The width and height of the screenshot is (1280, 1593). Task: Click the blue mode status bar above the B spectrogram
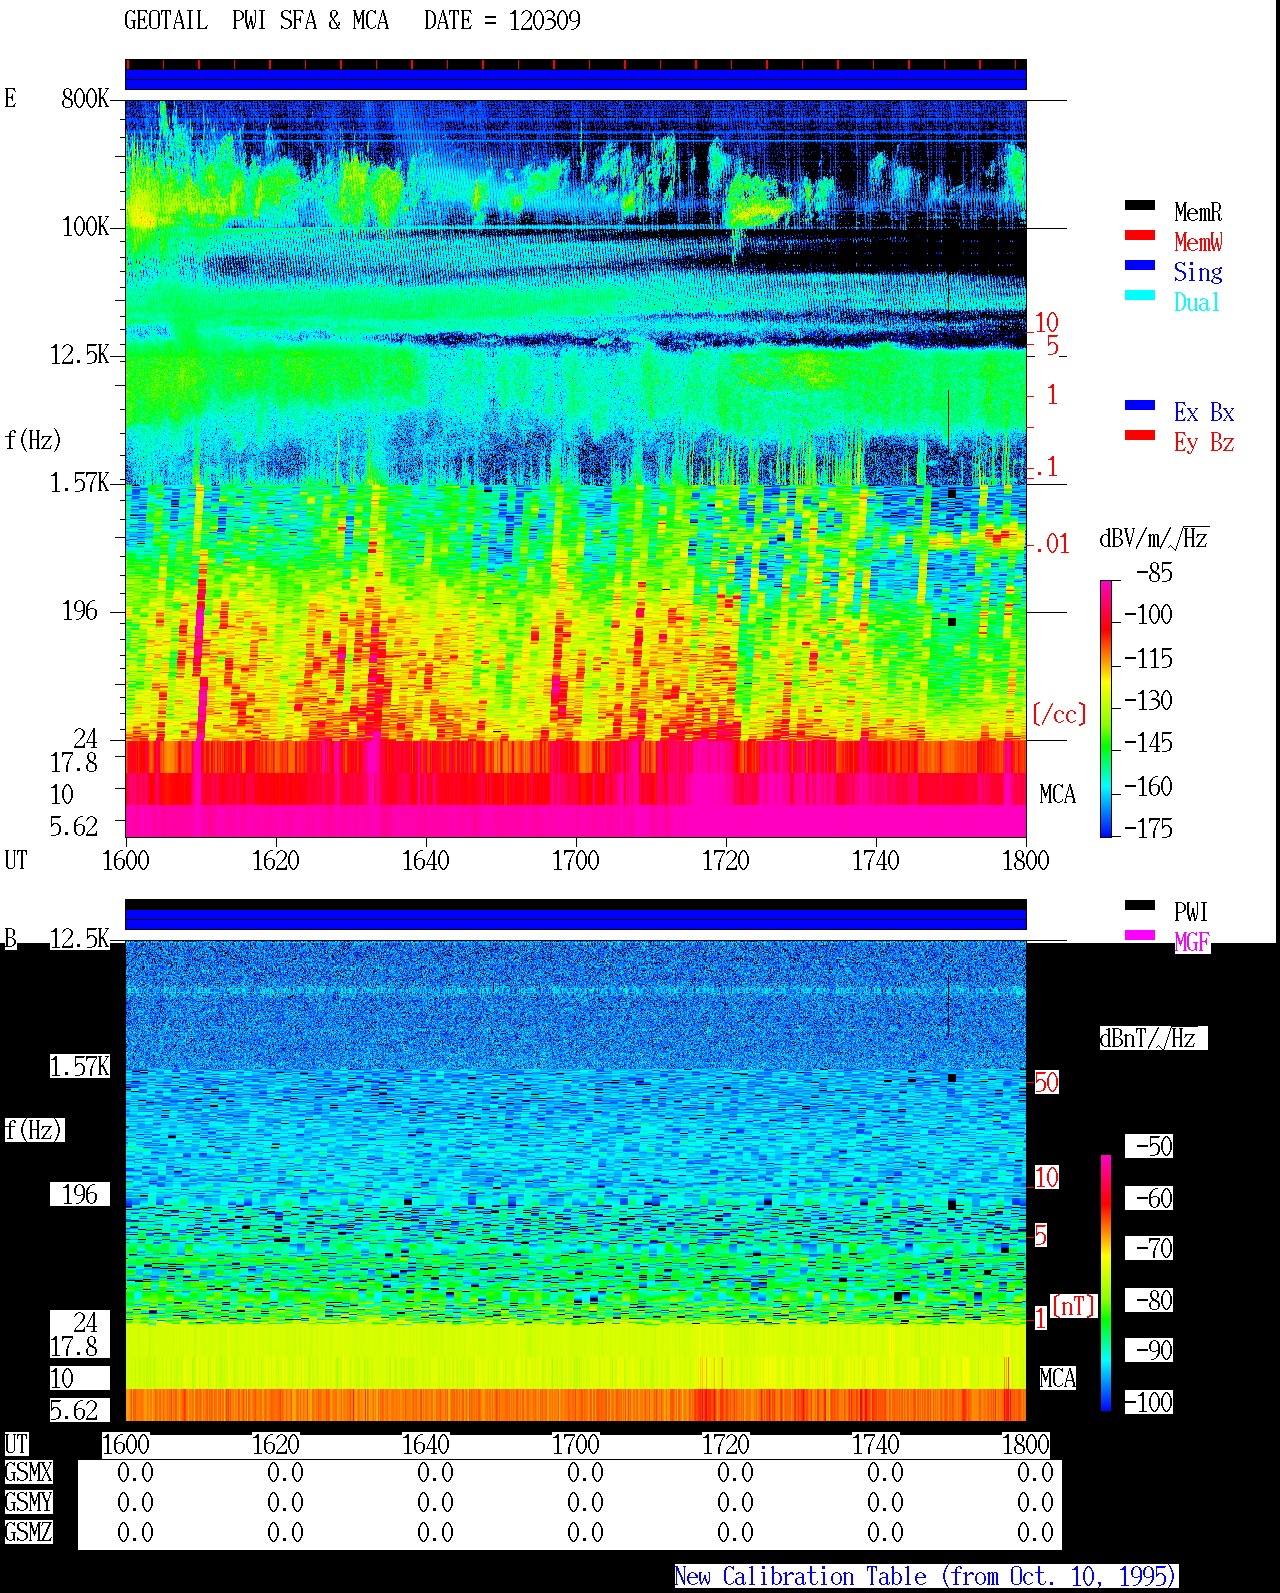575,919
